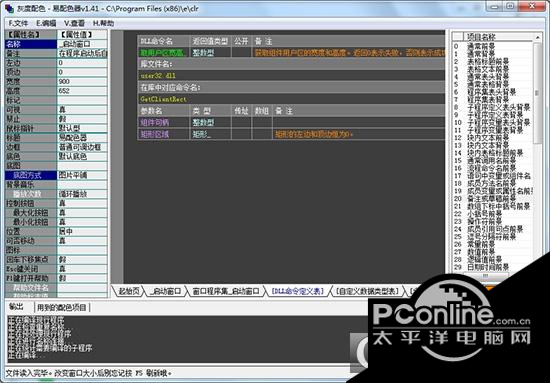The width and height of the screenshot is (550, 383).
Task: Switch to the 输出 panel tab
Action: pos(16,307)
